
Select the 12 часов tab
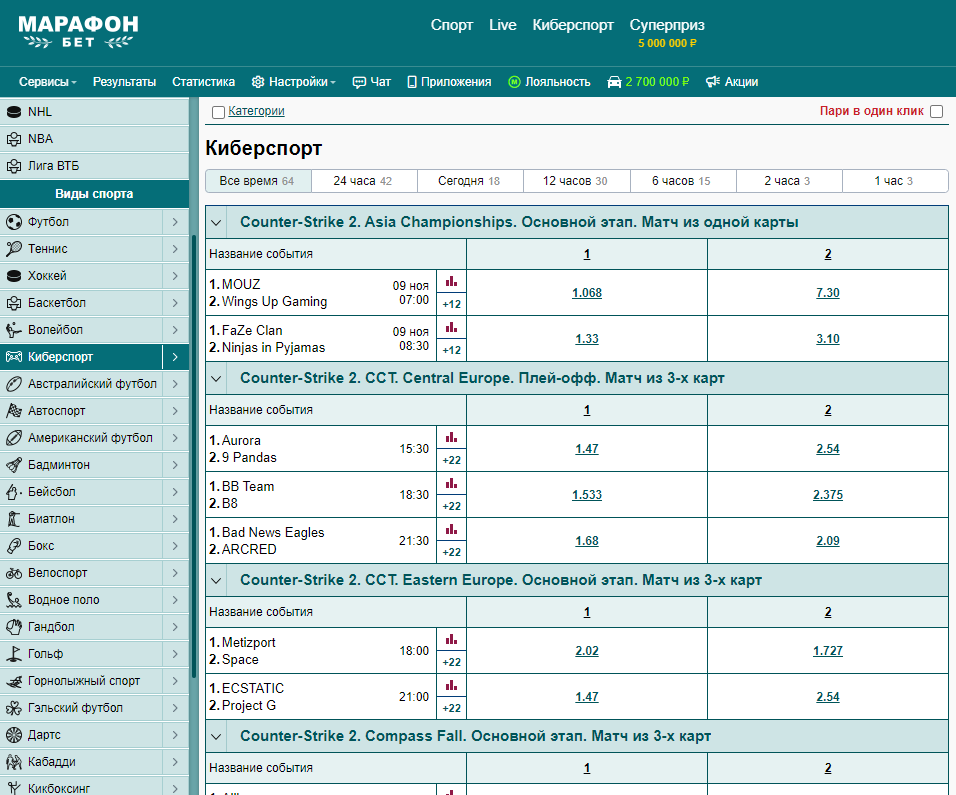(x=577, y=181)
